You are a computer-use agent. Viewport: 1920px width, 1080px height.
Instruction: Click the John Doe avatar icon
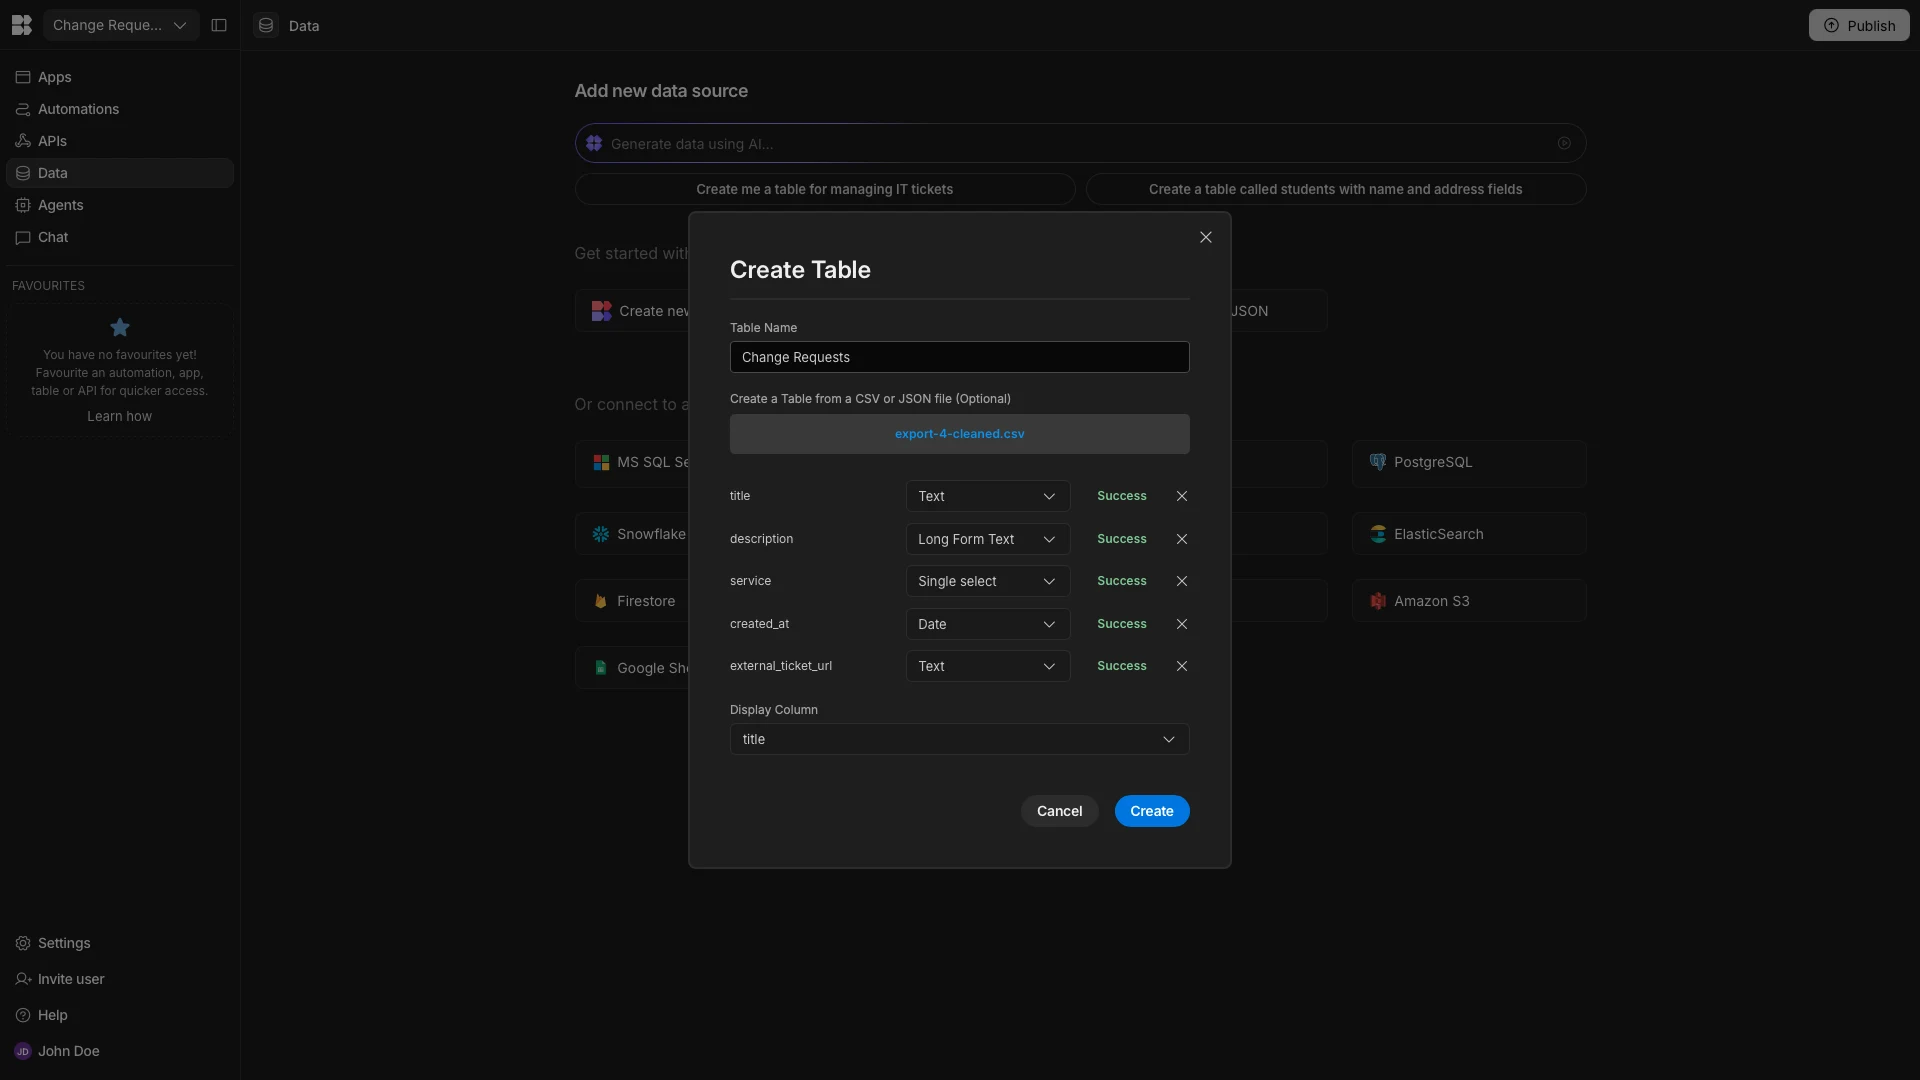[x=22, y=1051]
